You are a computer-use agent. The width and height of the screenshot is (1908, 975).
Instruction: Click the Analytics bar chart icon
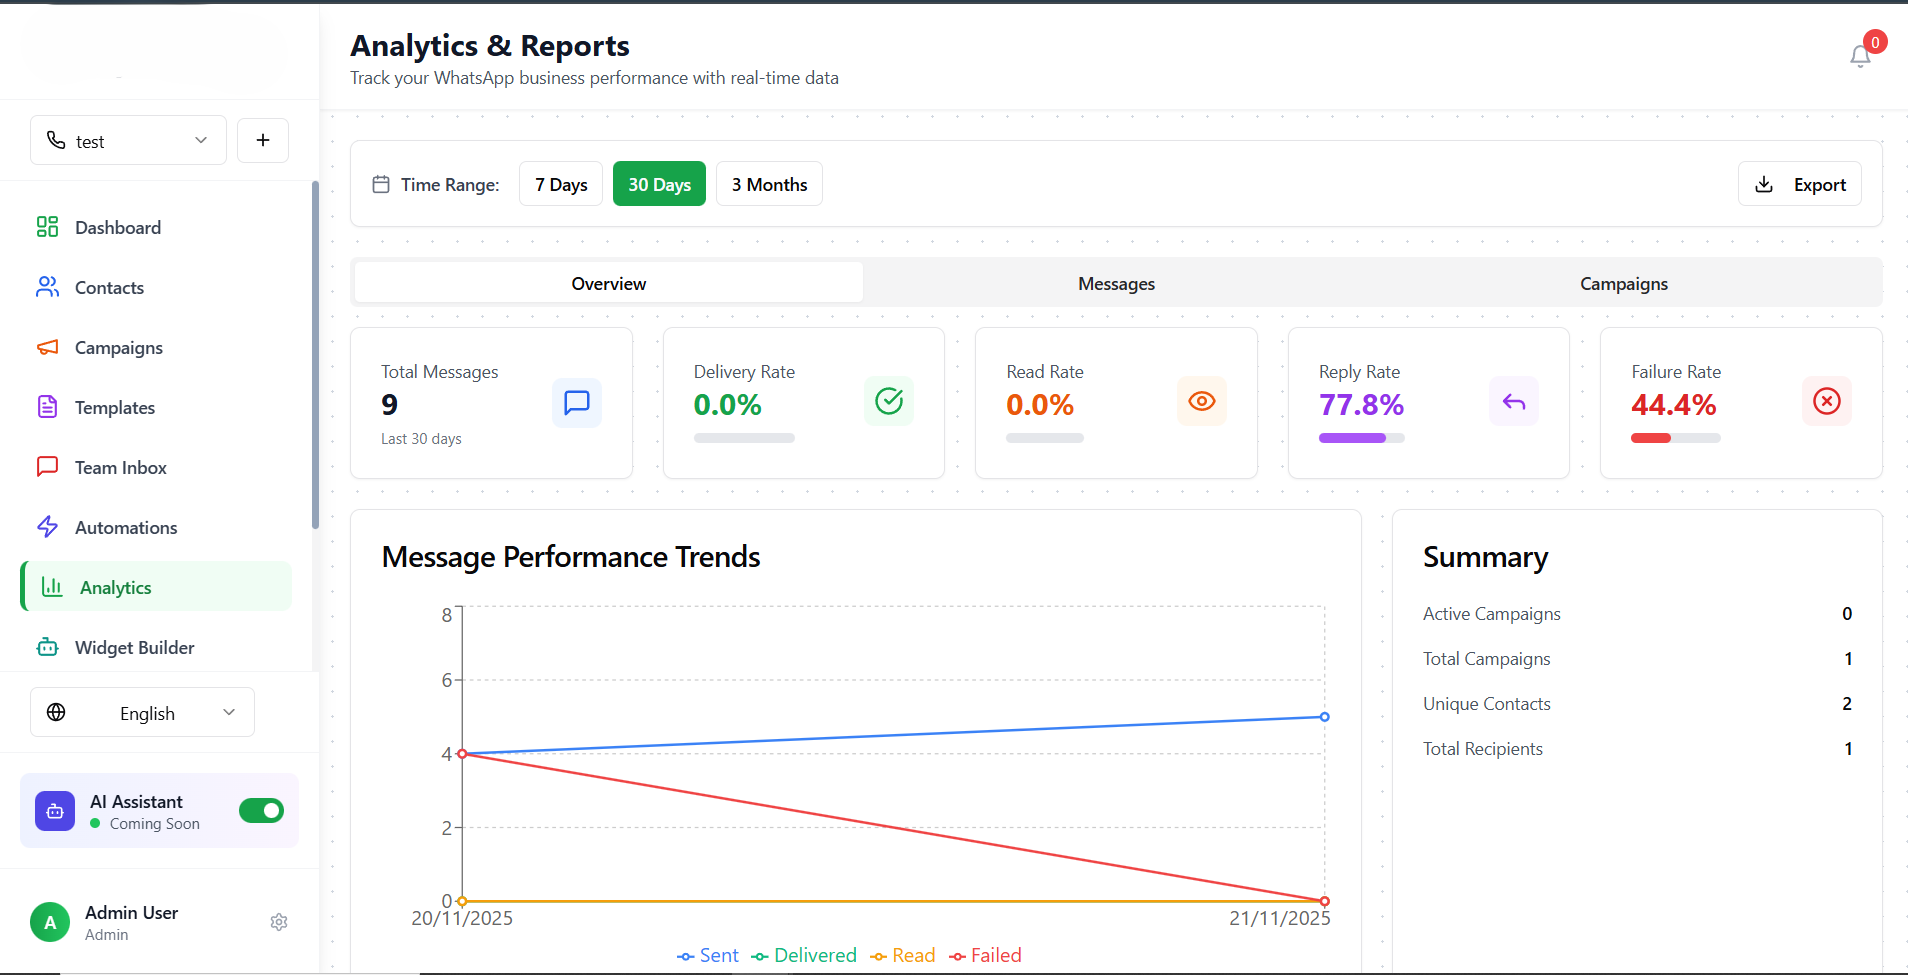click(52, 587)
